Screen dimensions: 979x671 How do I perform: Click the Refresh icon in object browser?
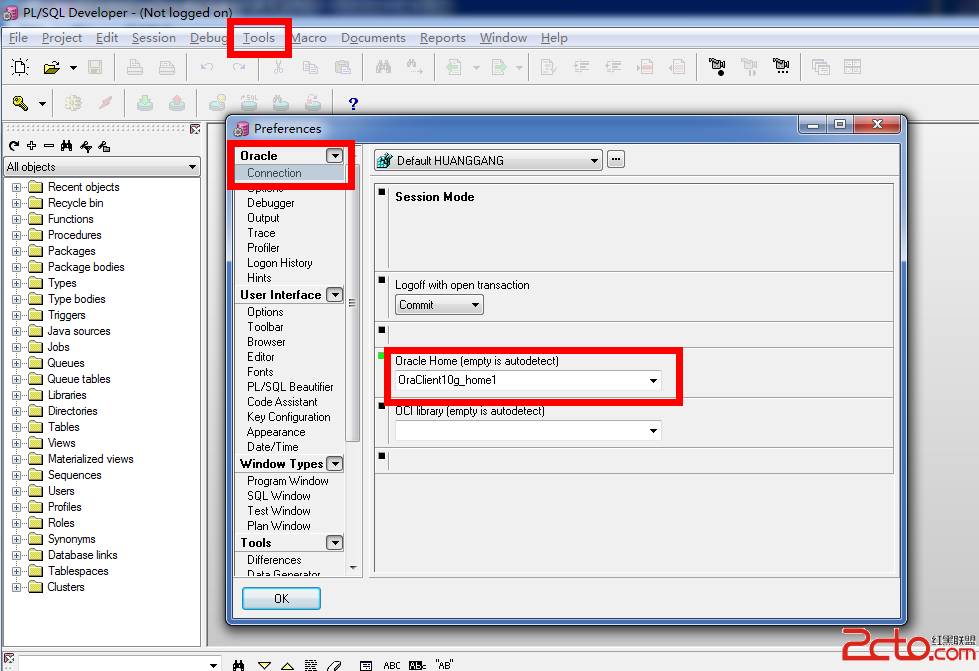click(x=14, y=146)
